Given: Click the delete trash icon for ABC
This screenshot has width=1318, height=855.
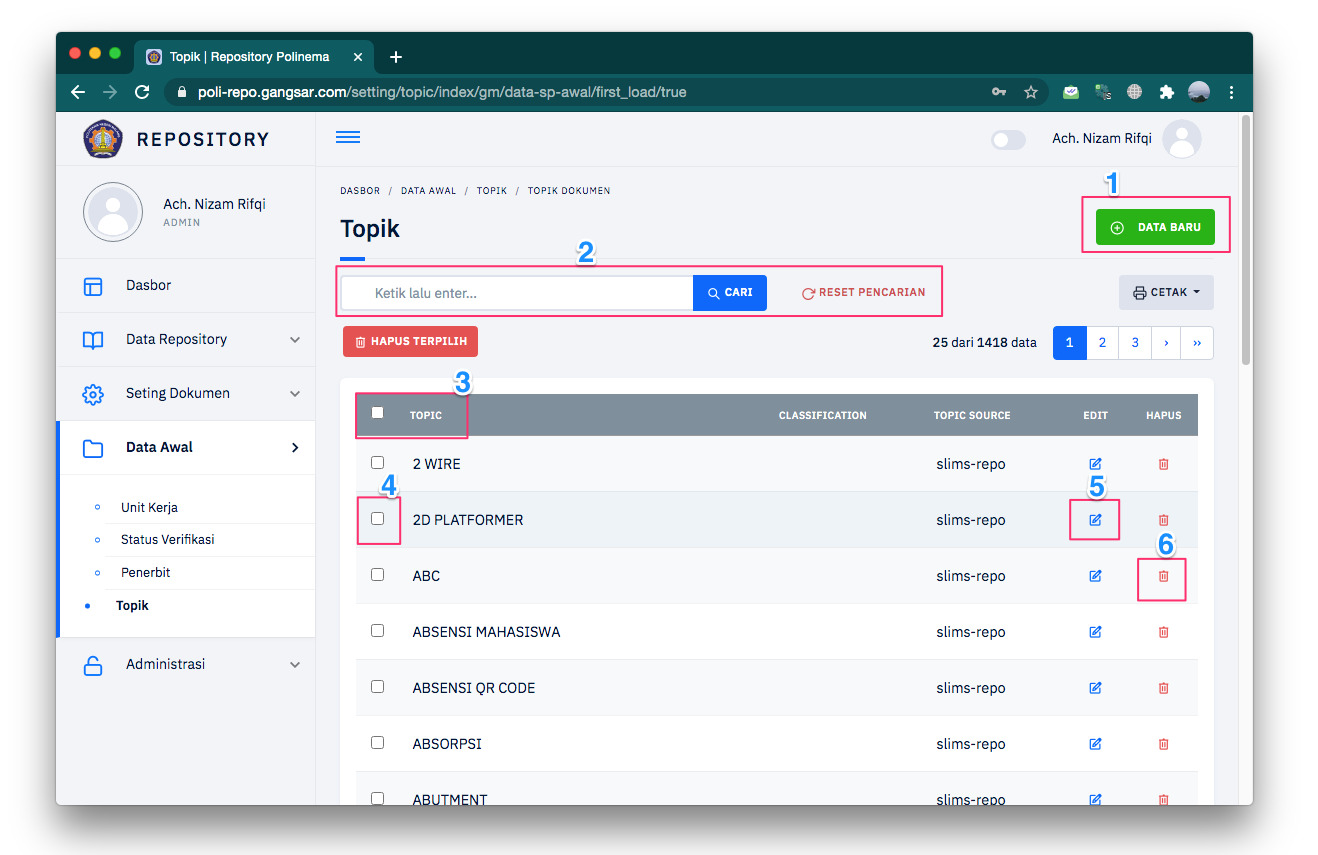Looking at the screenshot, I should [1163, 576].
